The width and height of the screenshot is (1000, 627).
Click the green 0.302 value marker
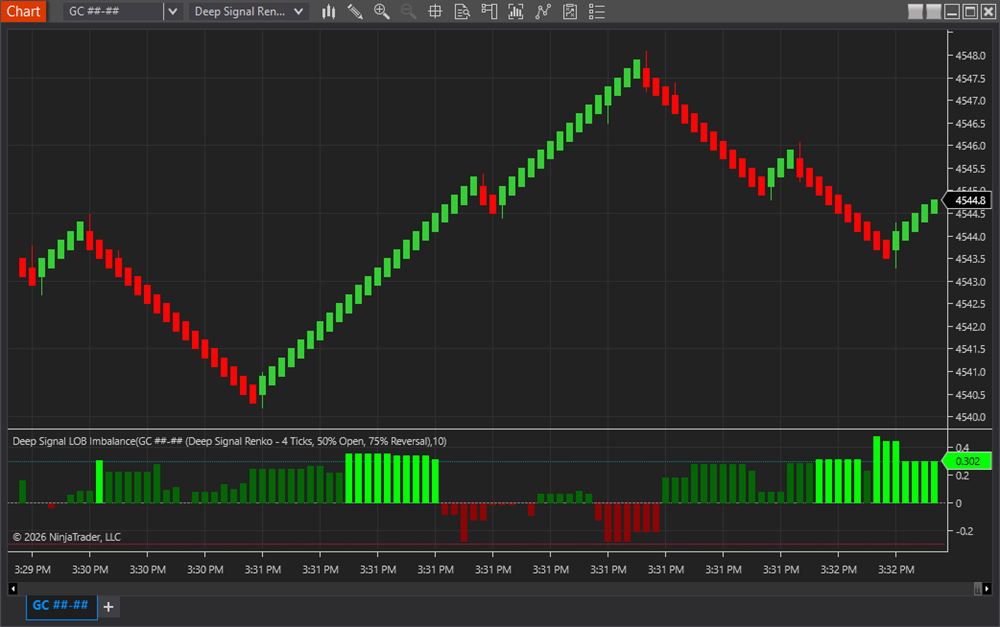pyautogui.click(x=966, y=461)
